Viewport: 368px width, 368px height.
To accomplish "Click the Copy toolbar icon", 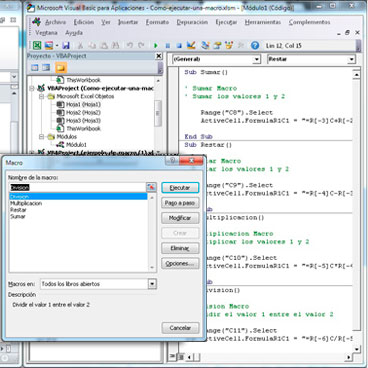I will pos(92,46).
